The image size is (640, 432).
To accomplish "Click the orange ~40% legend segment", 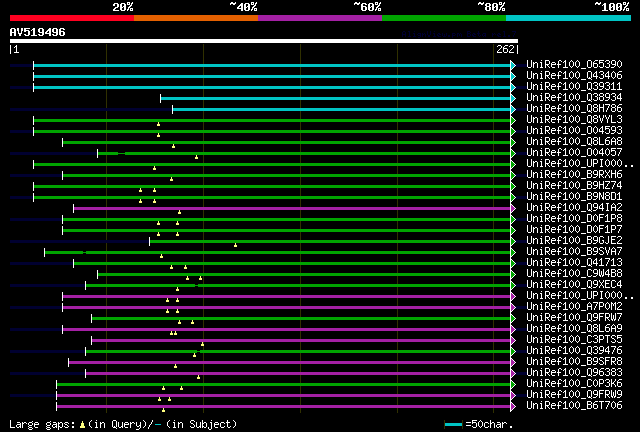I will point(196,18).
